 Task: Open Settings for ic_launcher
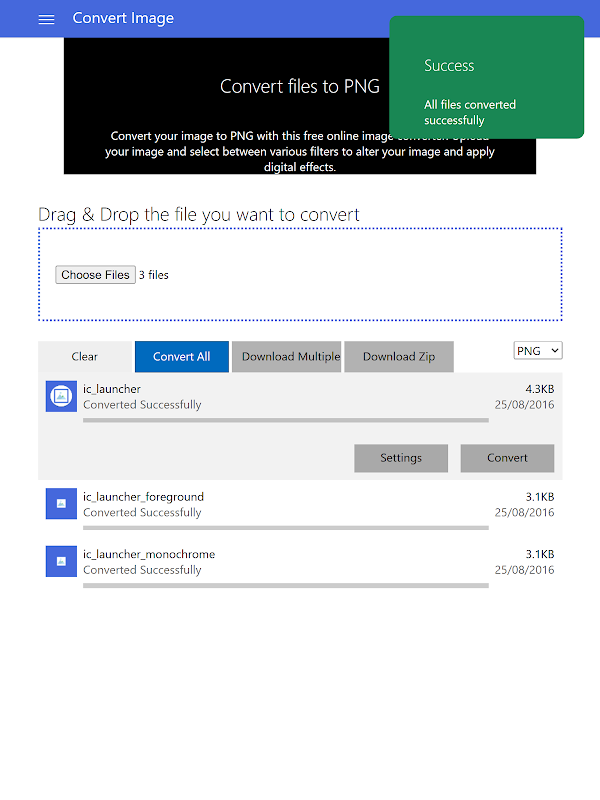[401, 458]
